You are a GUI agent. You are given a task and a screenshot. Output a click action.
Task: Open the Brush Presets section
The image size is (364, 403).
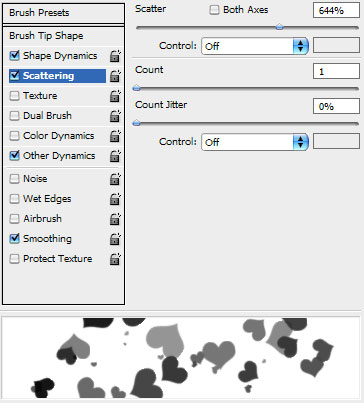point(63,13)
